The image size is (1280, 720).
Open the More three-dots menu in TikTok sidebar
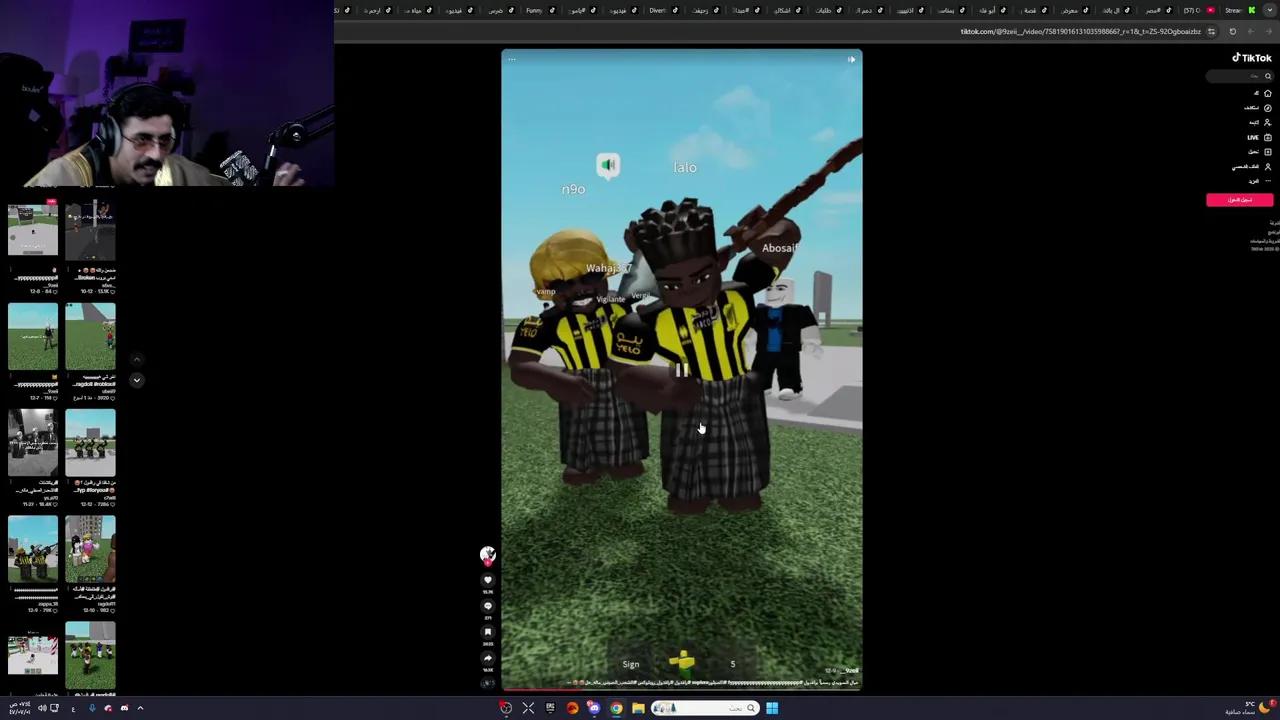(1268, 181)
